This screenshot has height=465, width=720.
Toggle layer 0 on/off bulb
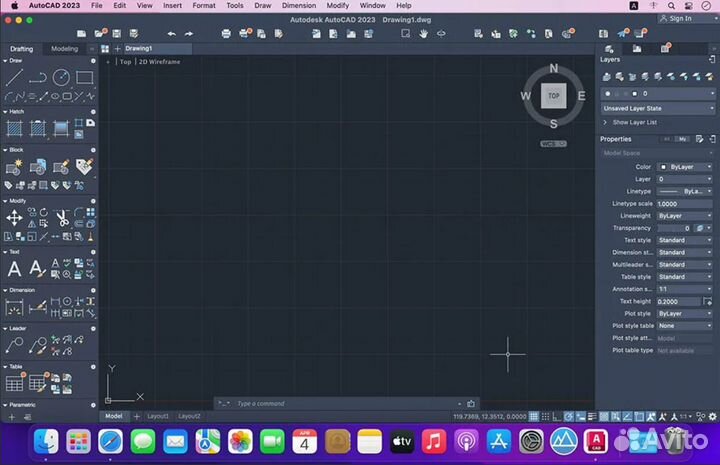tap(608, 94)
